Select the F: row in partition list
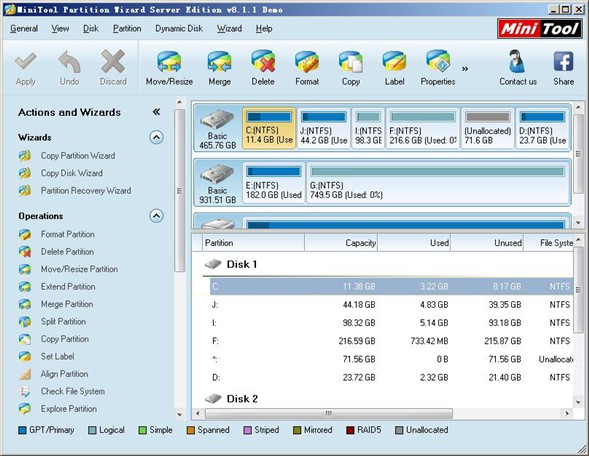The image size is (589, 456). coord(391,341)
